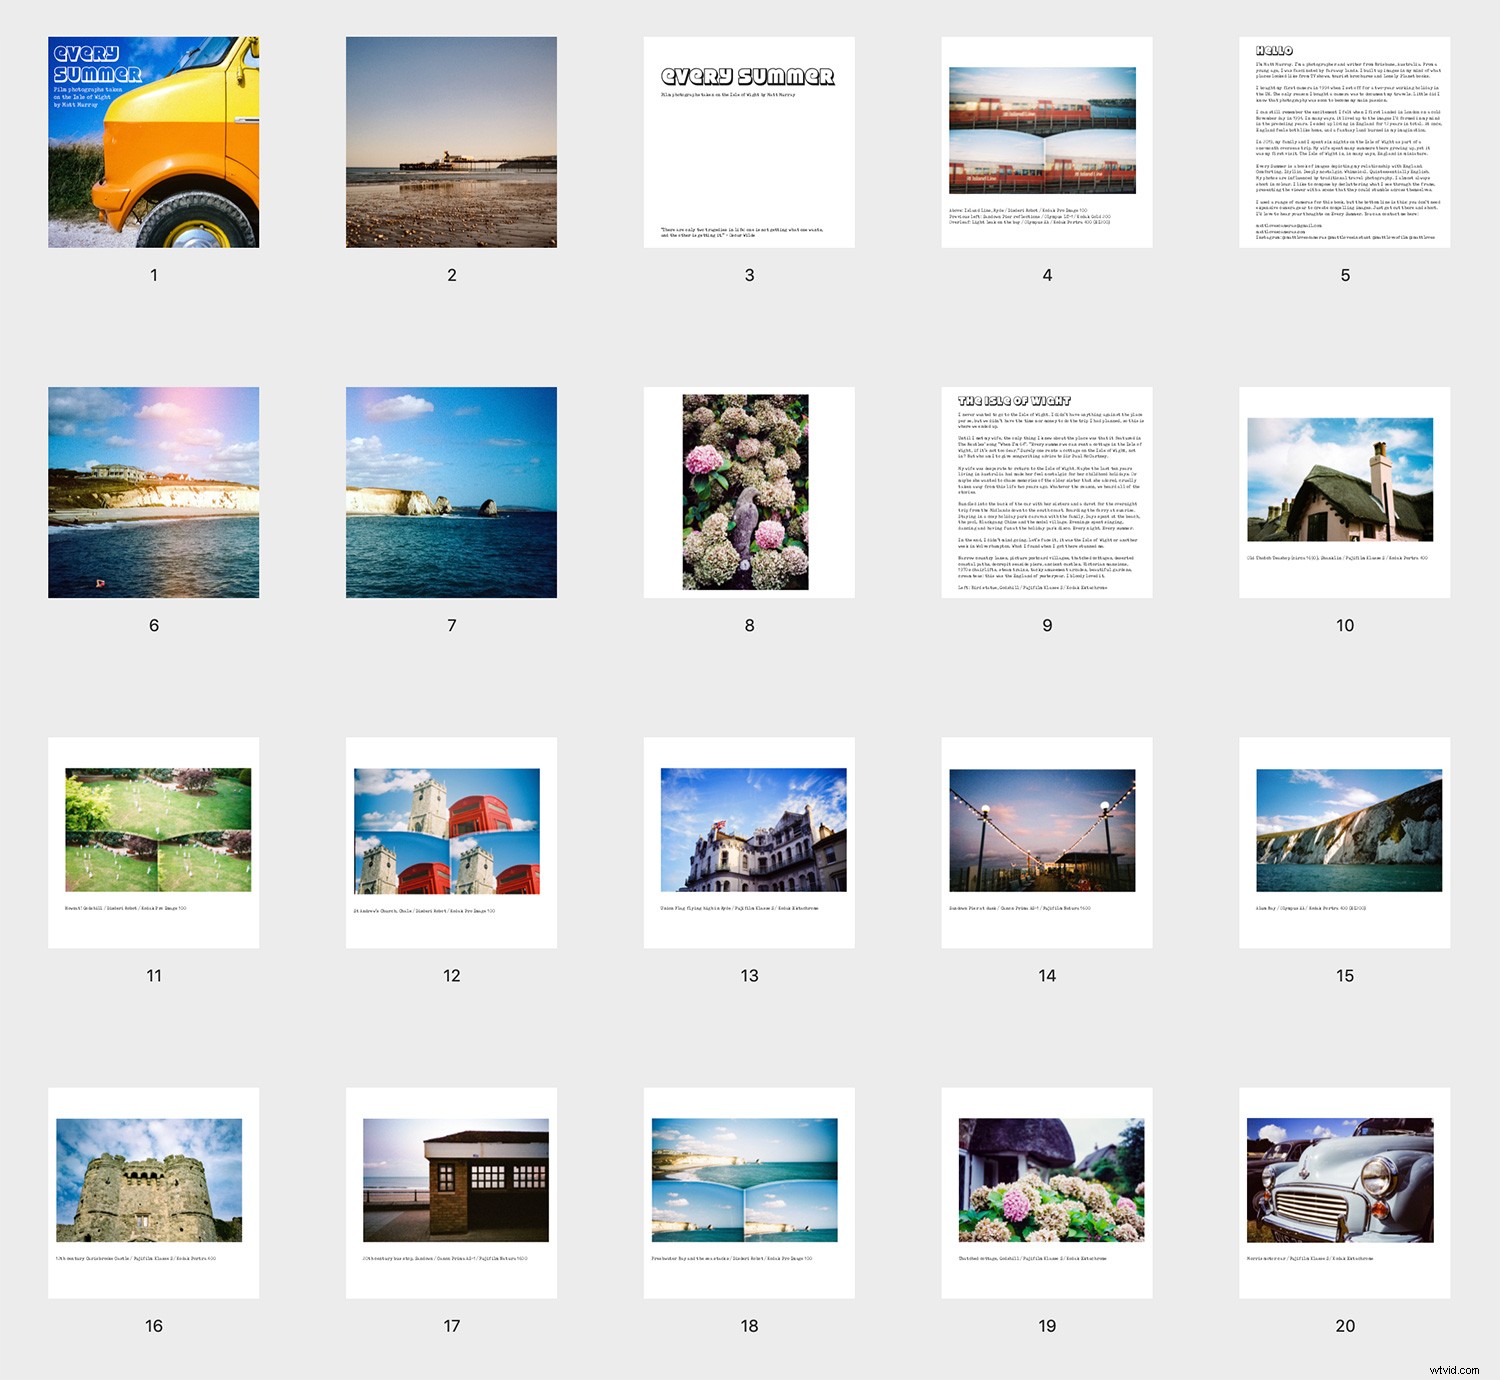Open the Every Summer title page thumbnail
The image size is (1500, 1380).
pyautogui.click(x=749, y=140)
